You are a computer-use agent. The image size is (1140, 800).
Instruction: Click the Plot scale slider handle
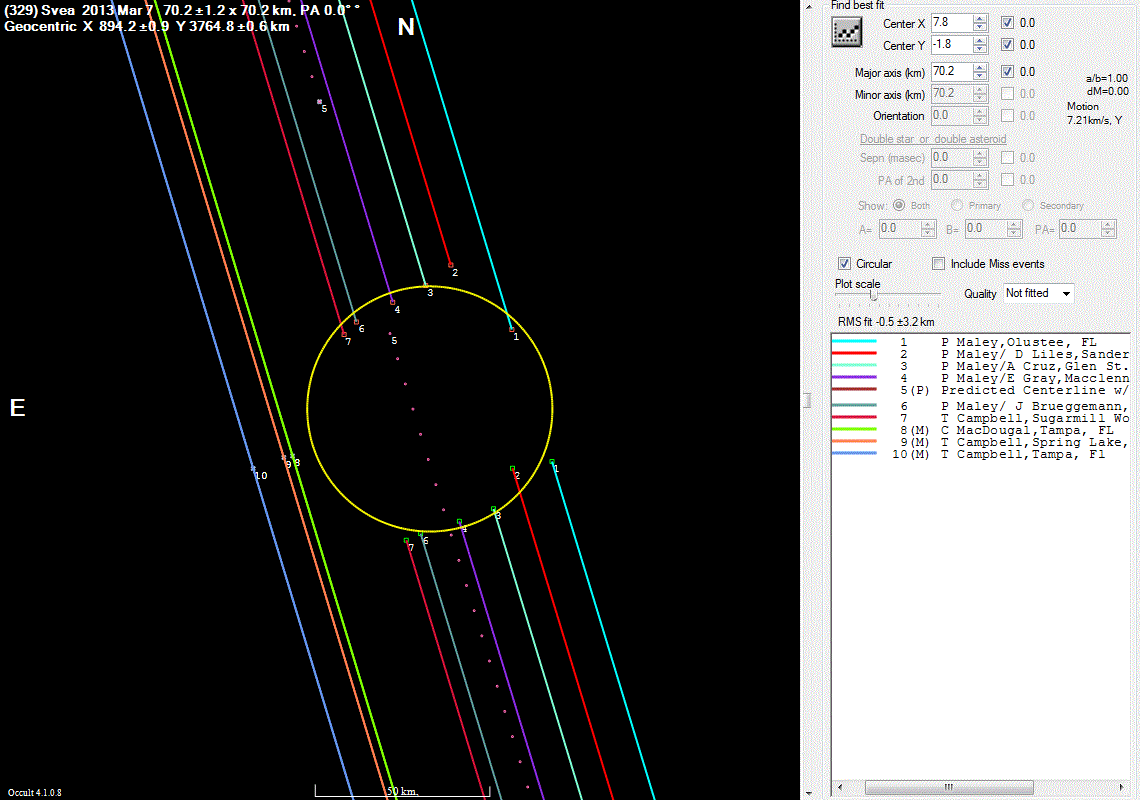(874, 295)
